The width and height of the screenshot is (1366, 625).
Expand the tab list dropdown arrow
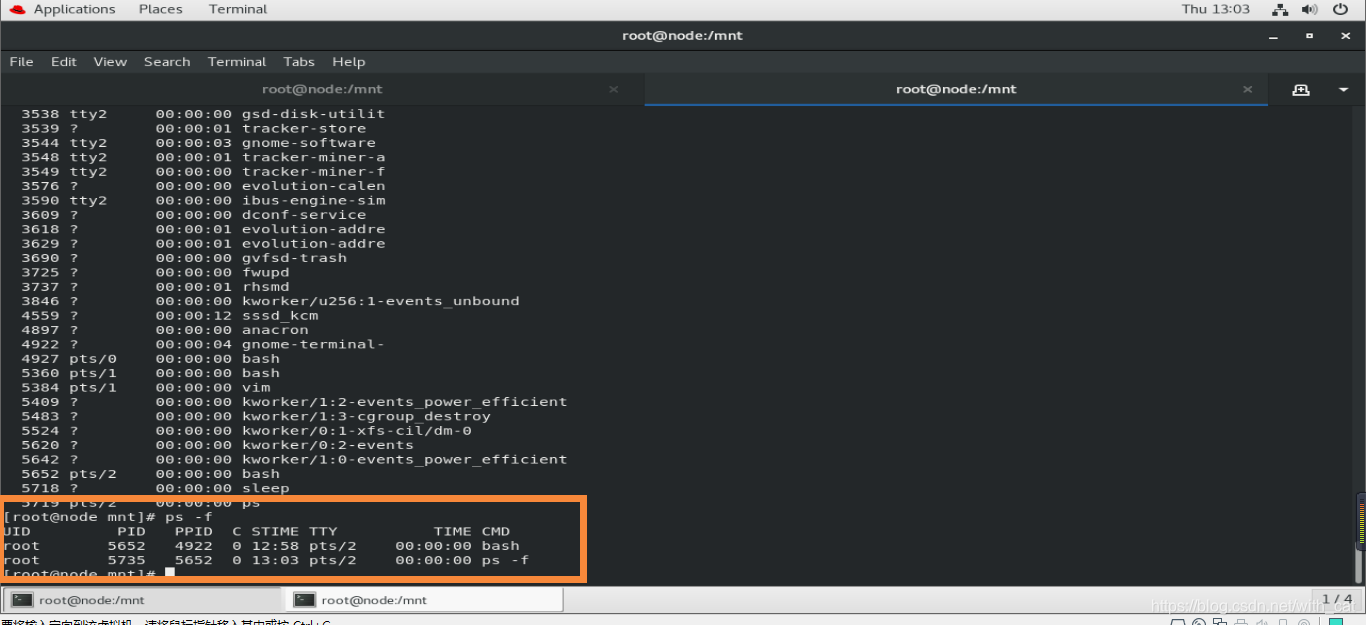(x=1343, y=90)
